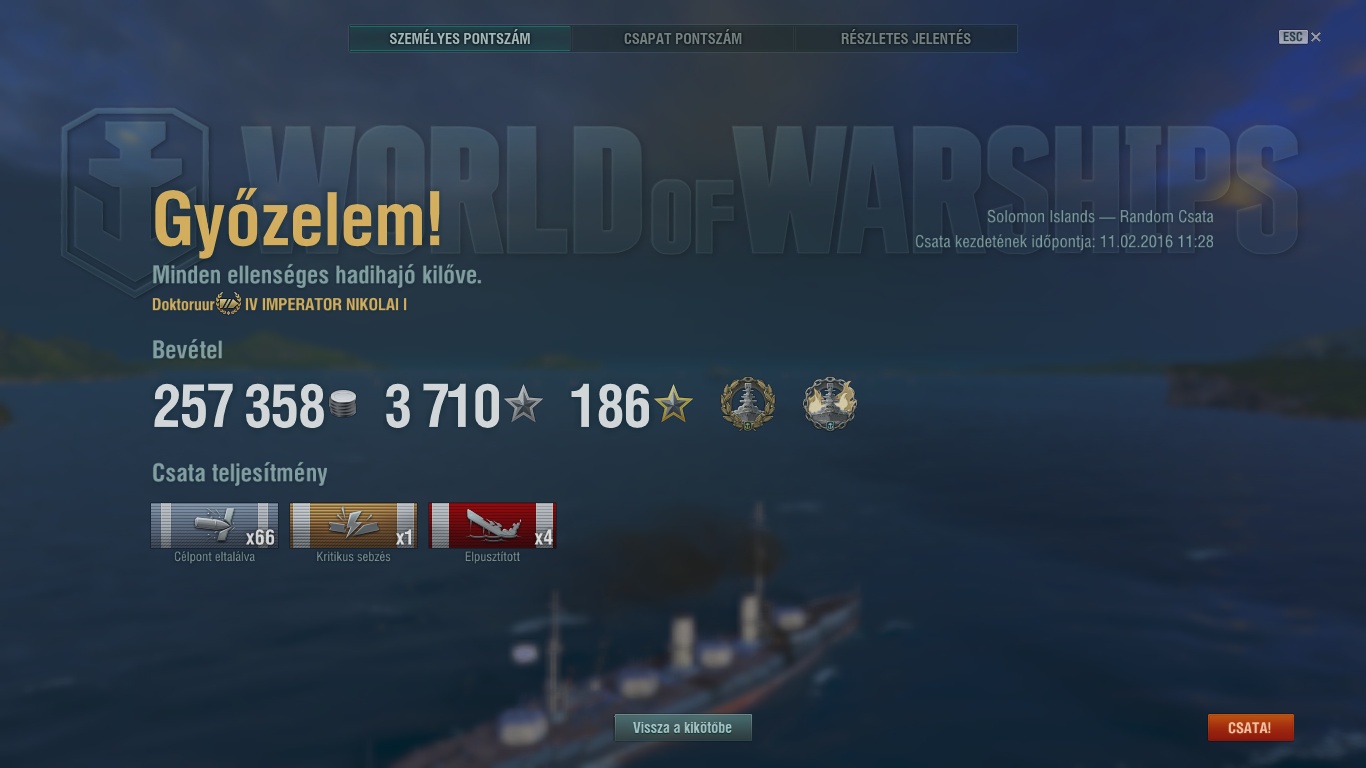Click the battleship wreath achievement medal
The width and height of the screenshot is (1366, 768).
(748, 405)
